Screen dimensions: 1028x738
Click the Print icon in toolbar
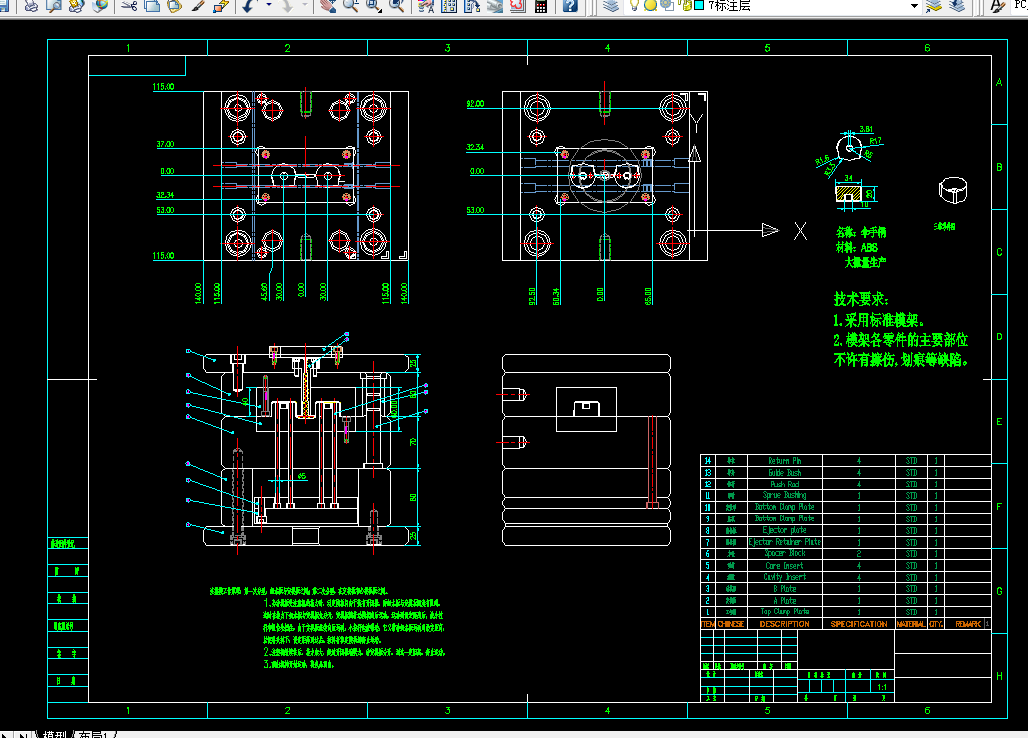(31, 6)
